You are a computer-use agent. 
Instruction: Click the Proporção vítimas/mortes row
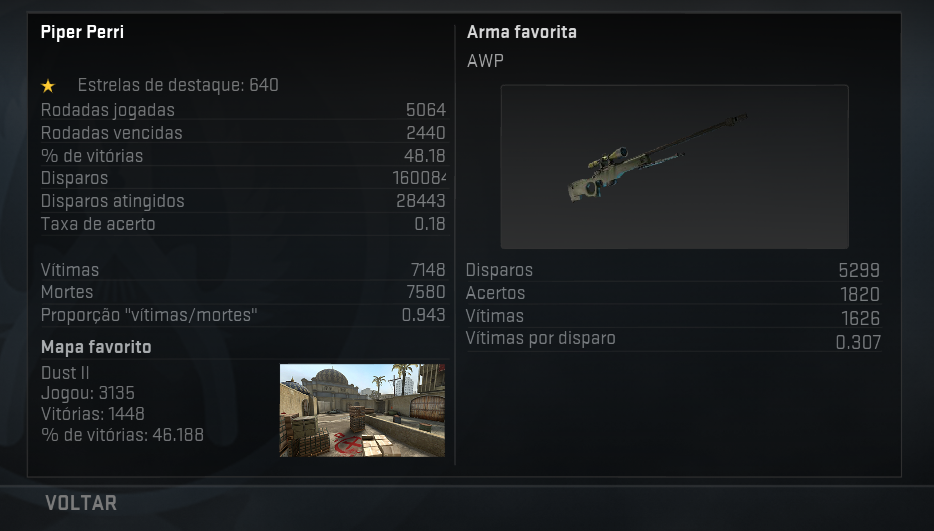243,315
